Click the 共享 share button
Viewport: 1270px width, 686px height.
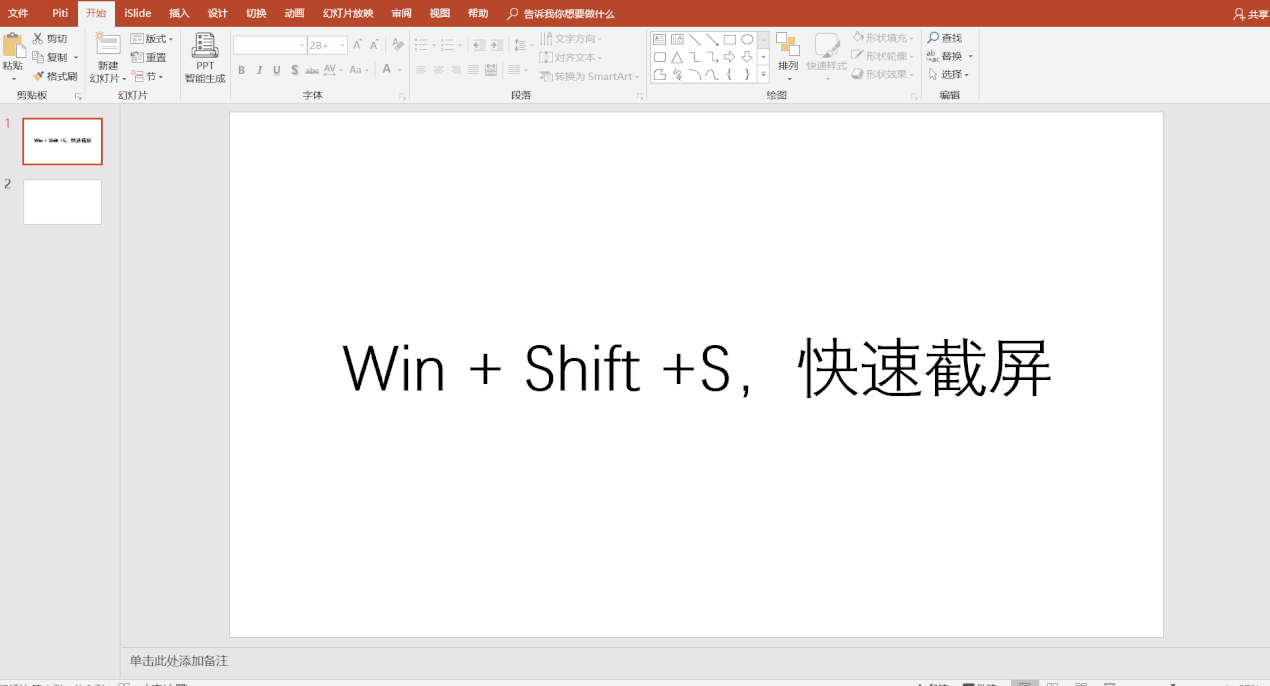pos(1251,13)
